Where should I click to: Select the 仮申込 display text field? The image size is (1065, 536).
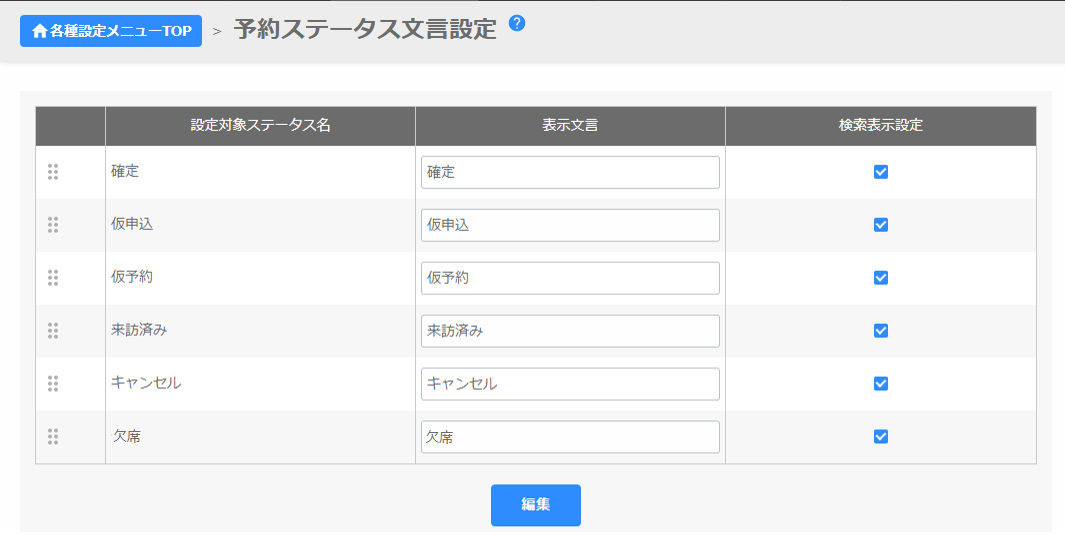click(x=570, y=225)
